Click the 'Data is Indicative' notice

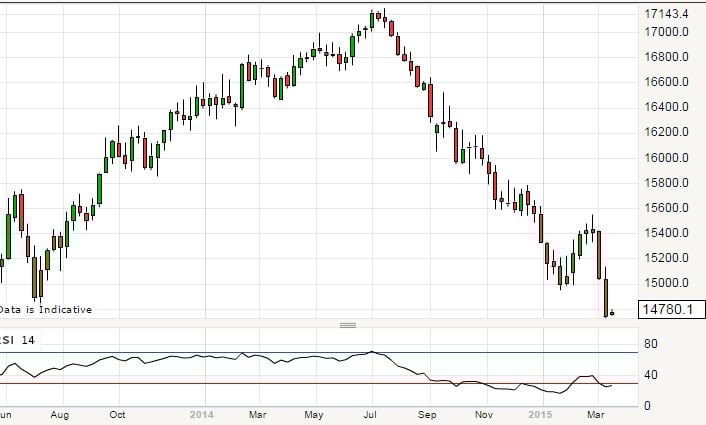(x=46, y=309)
